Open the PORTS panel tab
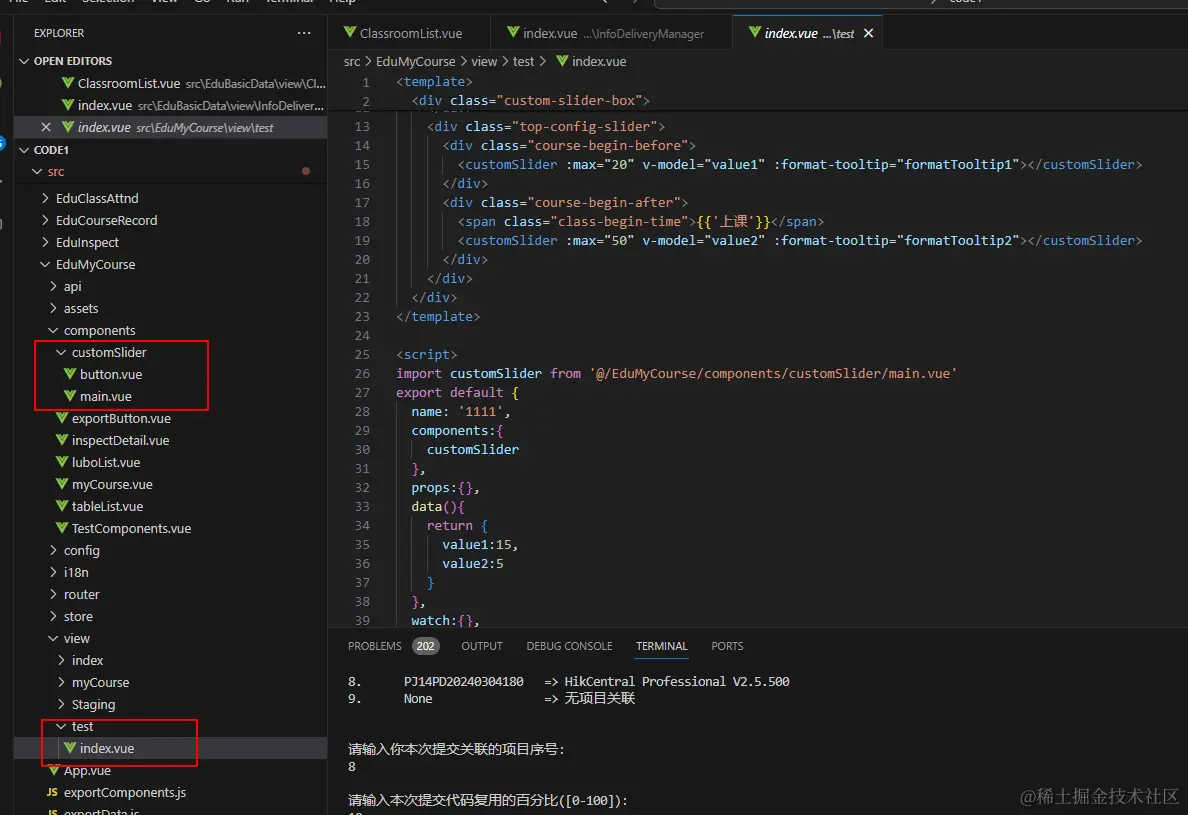The width and height of the screenshot is (1188, 815). click(727, 646)
